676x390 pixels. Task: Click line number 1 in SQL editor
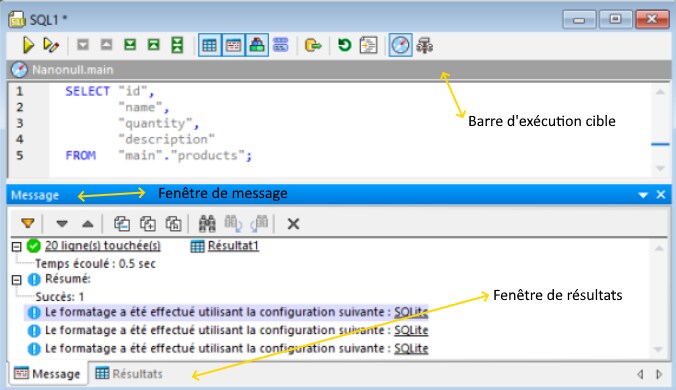pyautogui.click(x=19, y=91)
